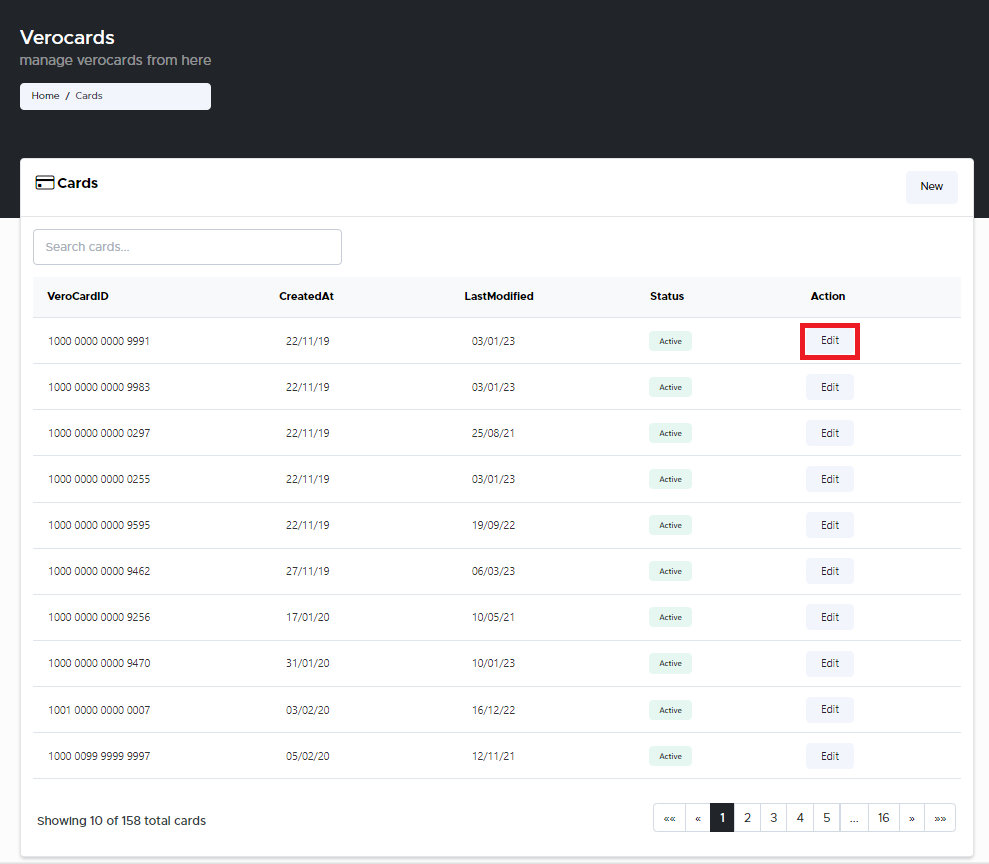
Task: Click Active status badge for card 9983
Action: (670, 387)
